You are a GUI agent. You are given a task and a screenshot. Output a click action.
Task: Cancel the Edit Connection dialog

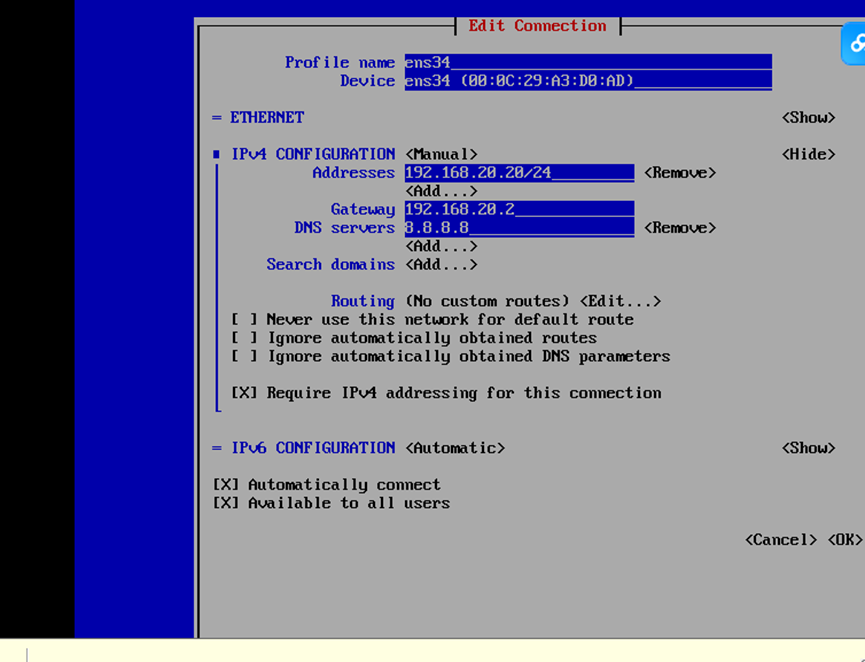pos(781,540)
